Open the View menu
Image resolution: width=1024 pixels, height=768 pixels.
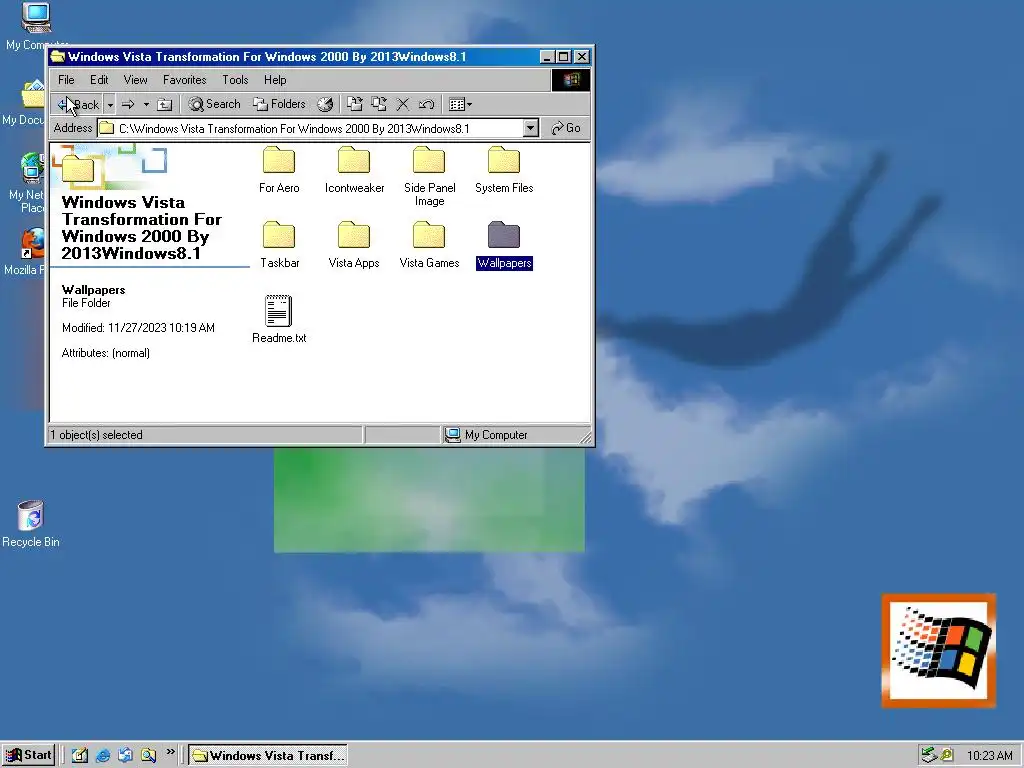point(135,80)
